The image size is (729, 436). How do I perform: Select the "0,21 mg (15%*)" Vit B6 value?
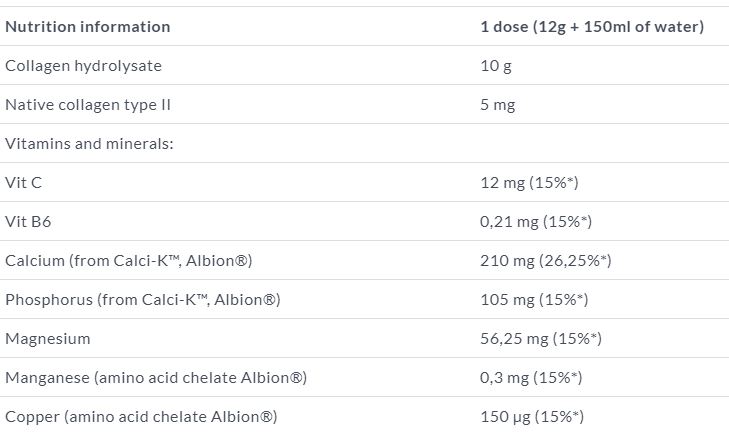pos(536,222)
